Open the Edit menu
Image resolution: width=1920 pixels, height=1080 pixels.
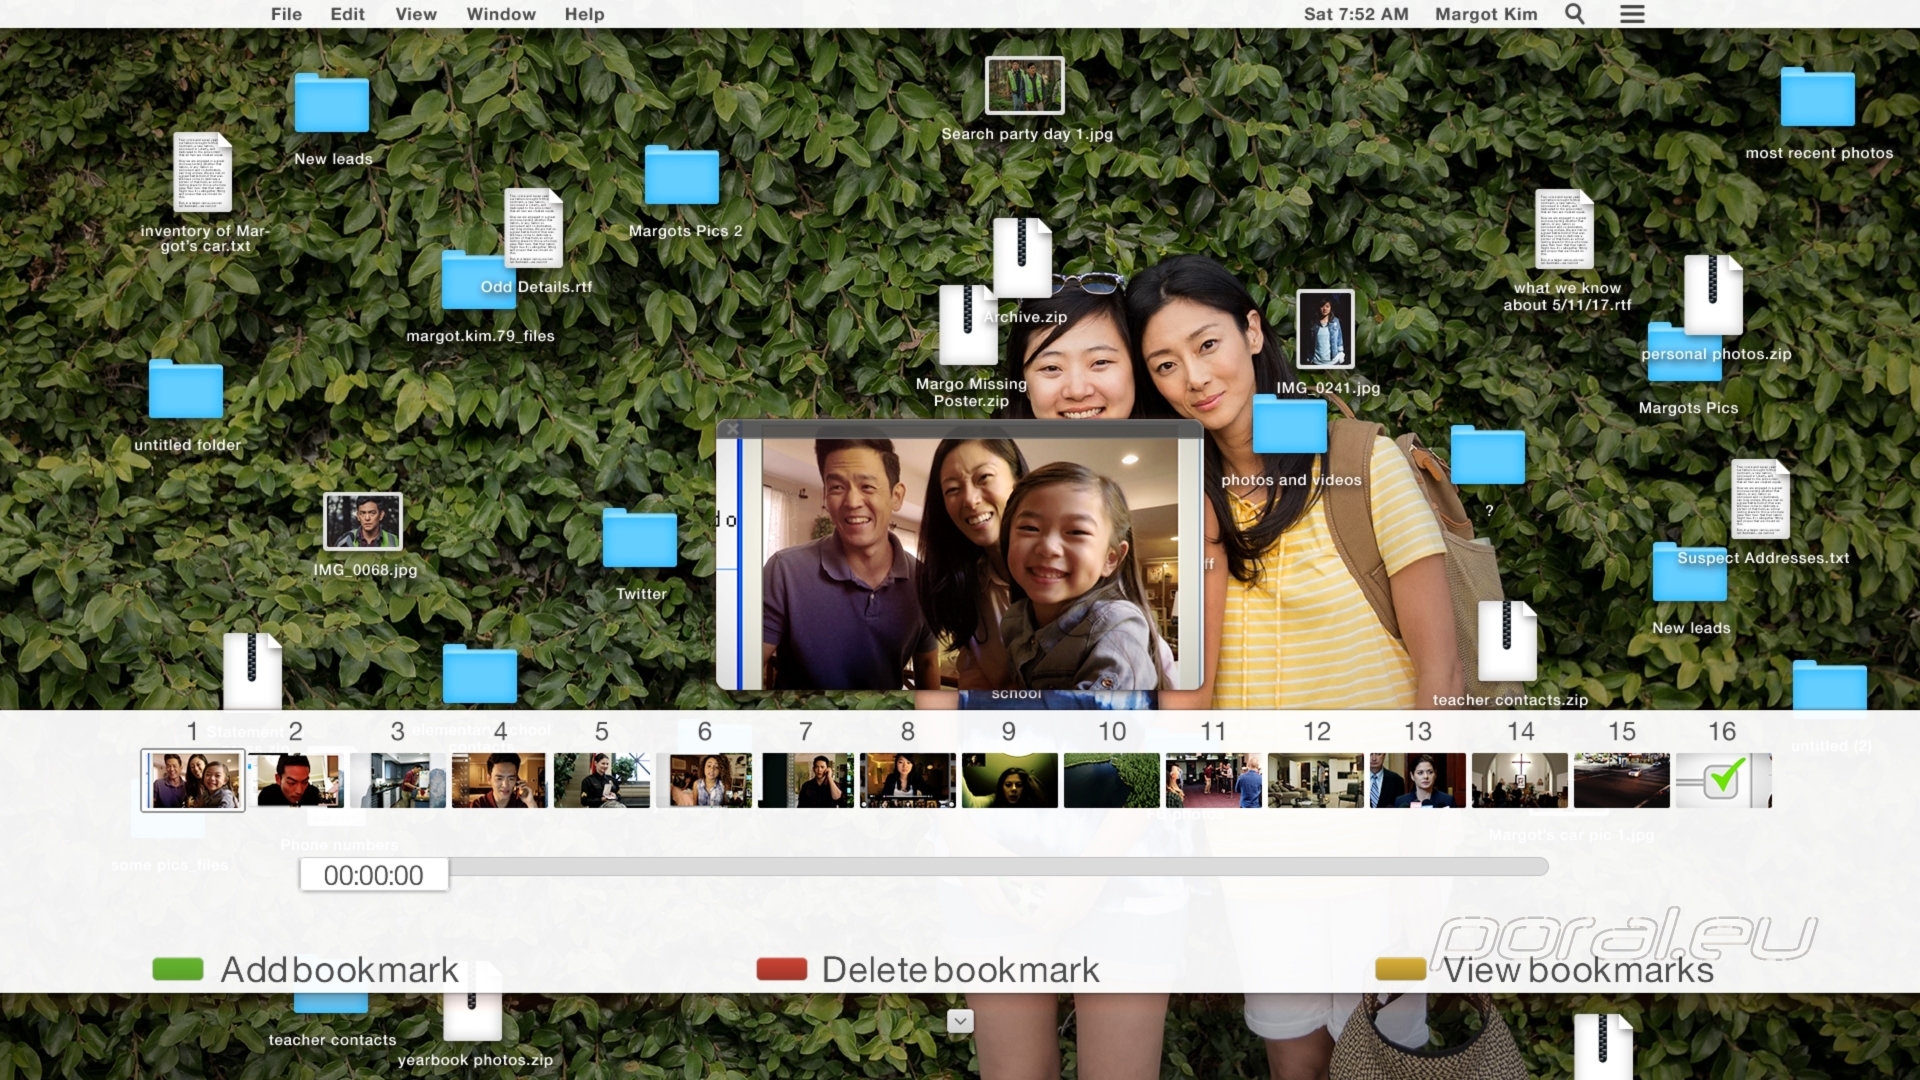pos(348,14)
